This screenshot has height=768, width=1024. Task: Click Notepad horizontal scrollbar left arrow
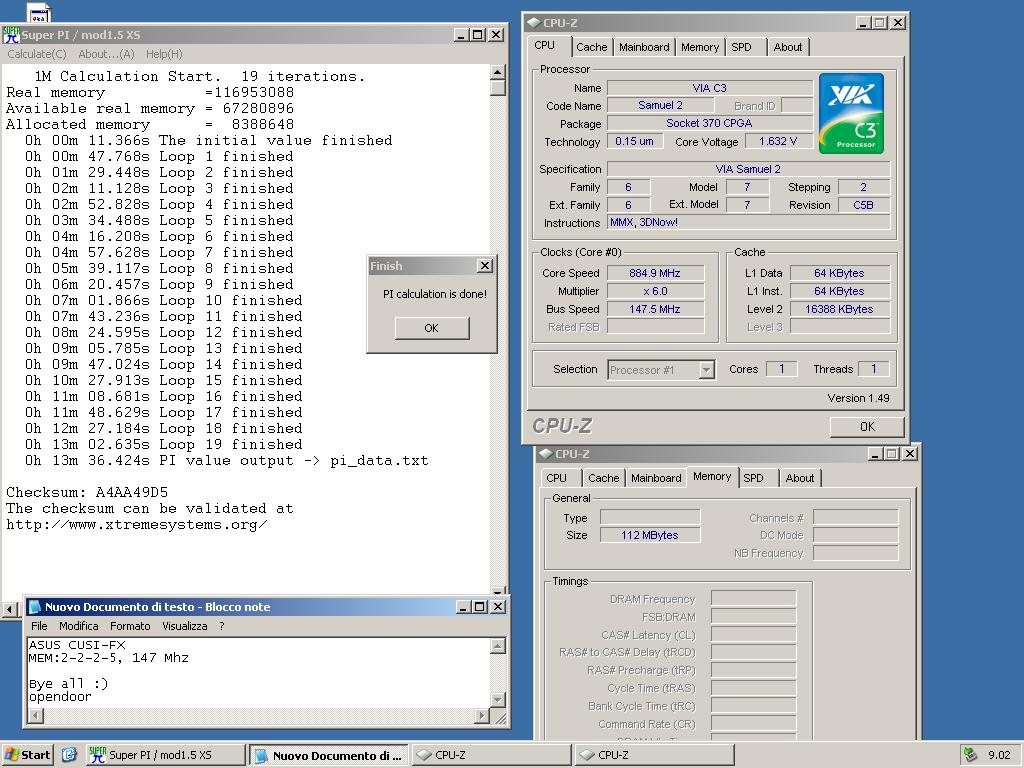point(36,716)
